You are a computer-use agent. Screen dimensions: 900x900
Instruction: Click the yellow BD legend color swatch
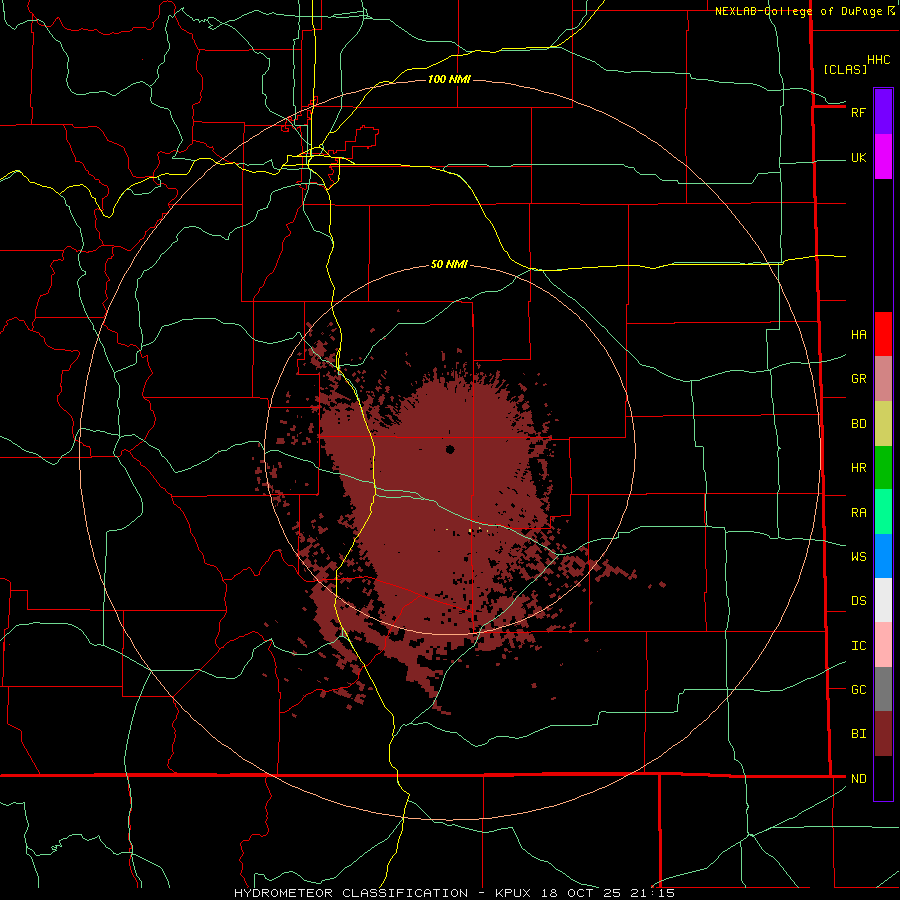[883, 424]
